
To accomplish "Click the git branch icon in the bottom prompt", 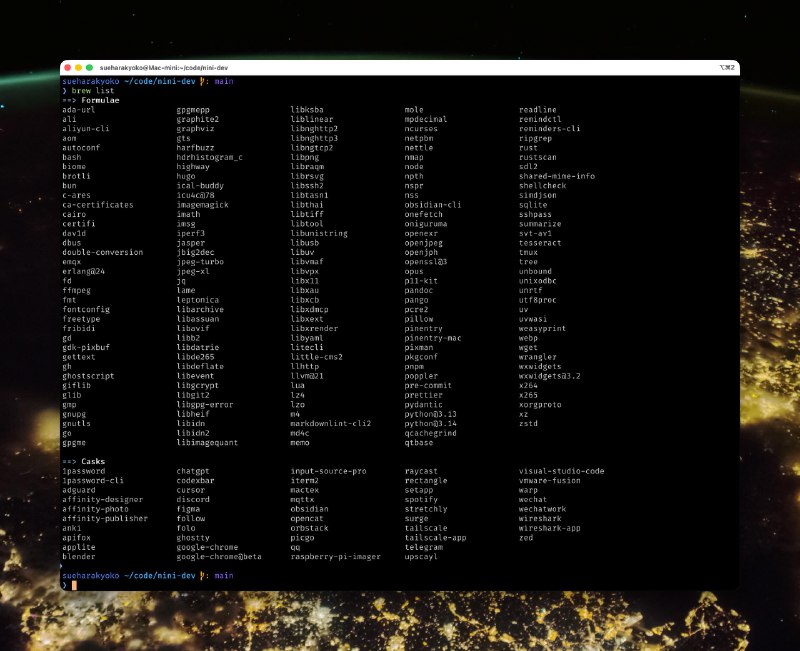I will point(201,576).
